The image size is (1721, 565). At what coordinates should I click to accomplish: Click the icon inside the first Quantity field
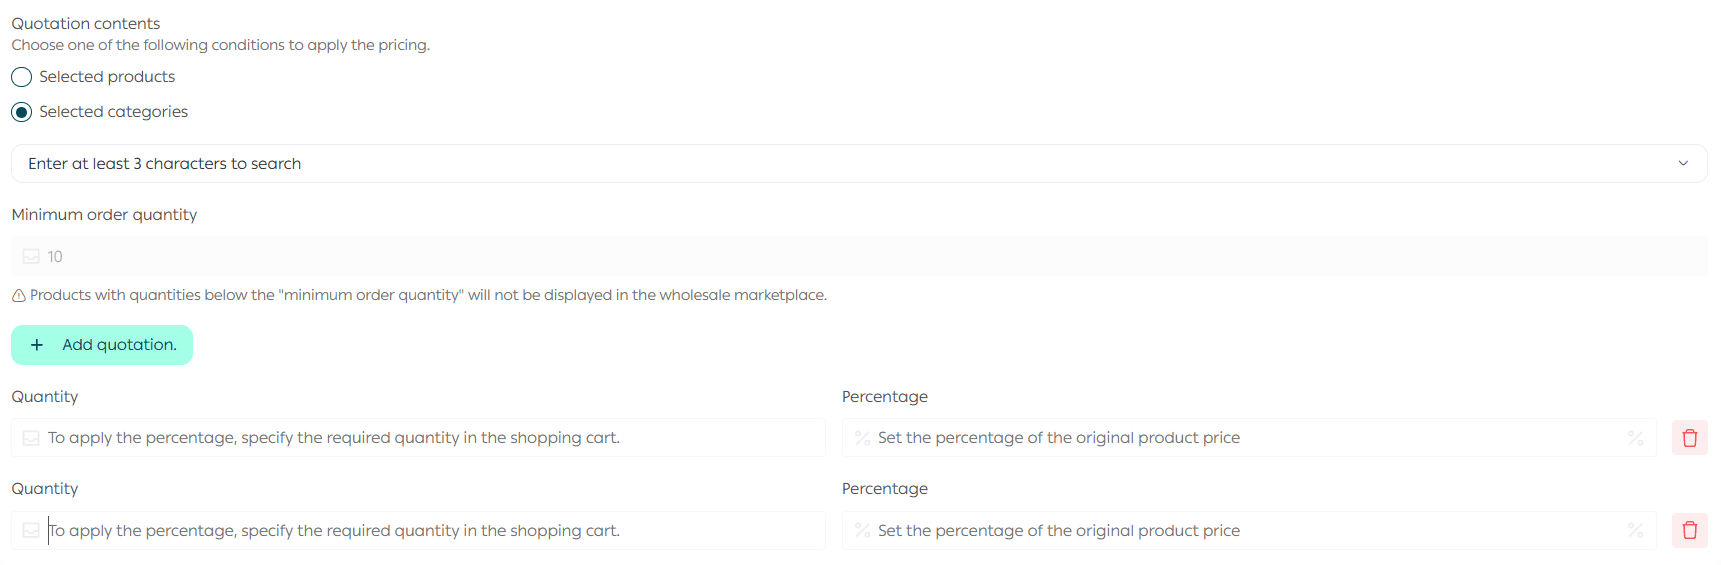(x=31, y=438)
